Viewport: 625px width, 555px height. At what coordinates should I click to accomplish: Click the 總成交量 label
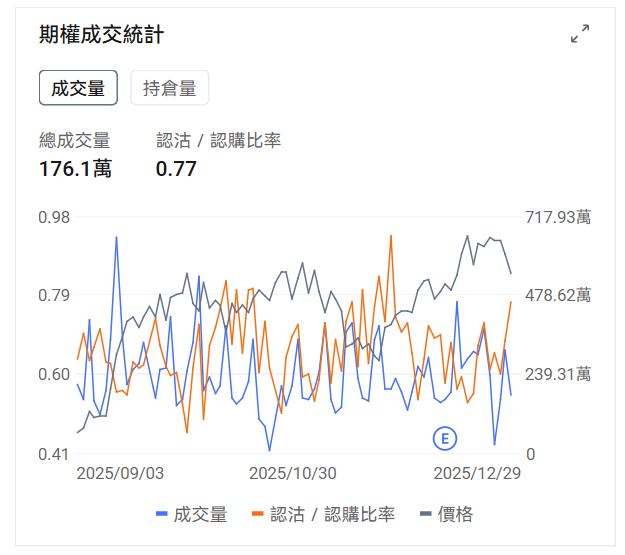[x=74, y=141]
